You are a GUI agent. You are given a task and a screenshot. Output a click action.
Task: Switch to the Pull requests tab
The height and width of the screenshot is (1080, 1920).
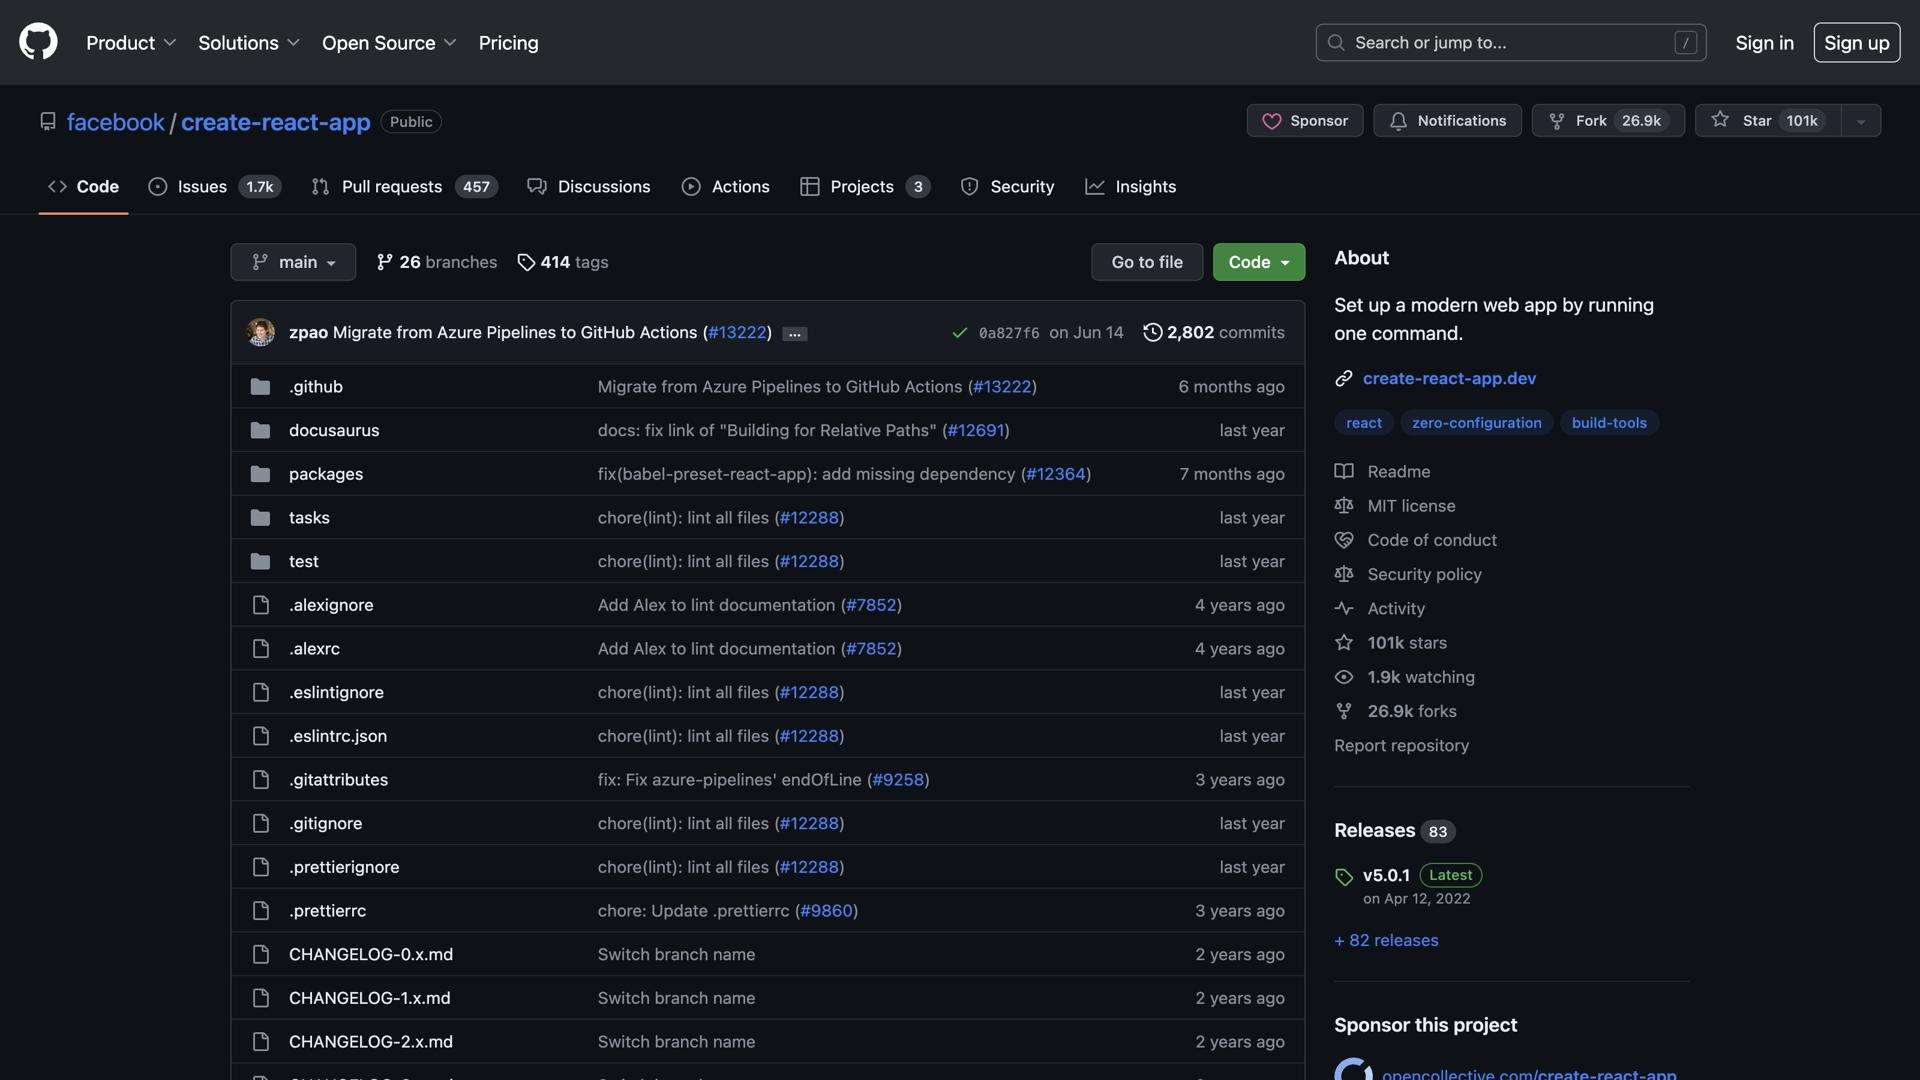391,187
